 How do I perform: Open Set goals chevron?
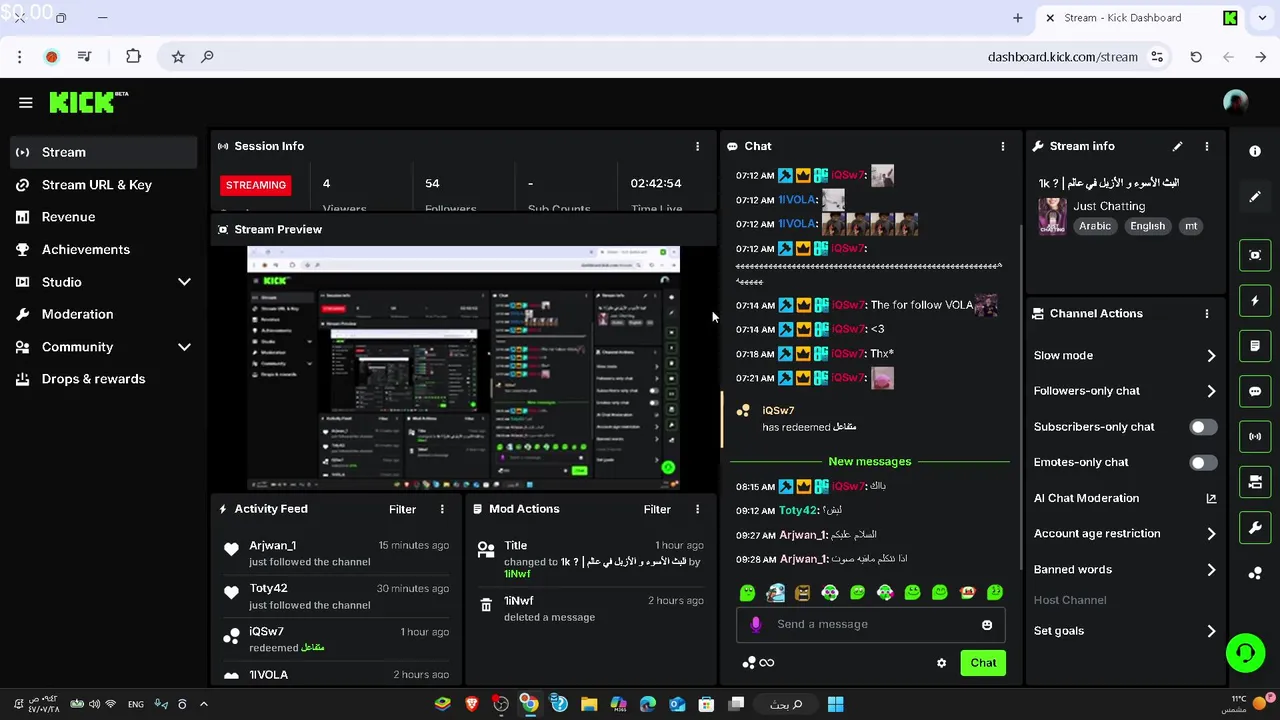(1211, 631)
